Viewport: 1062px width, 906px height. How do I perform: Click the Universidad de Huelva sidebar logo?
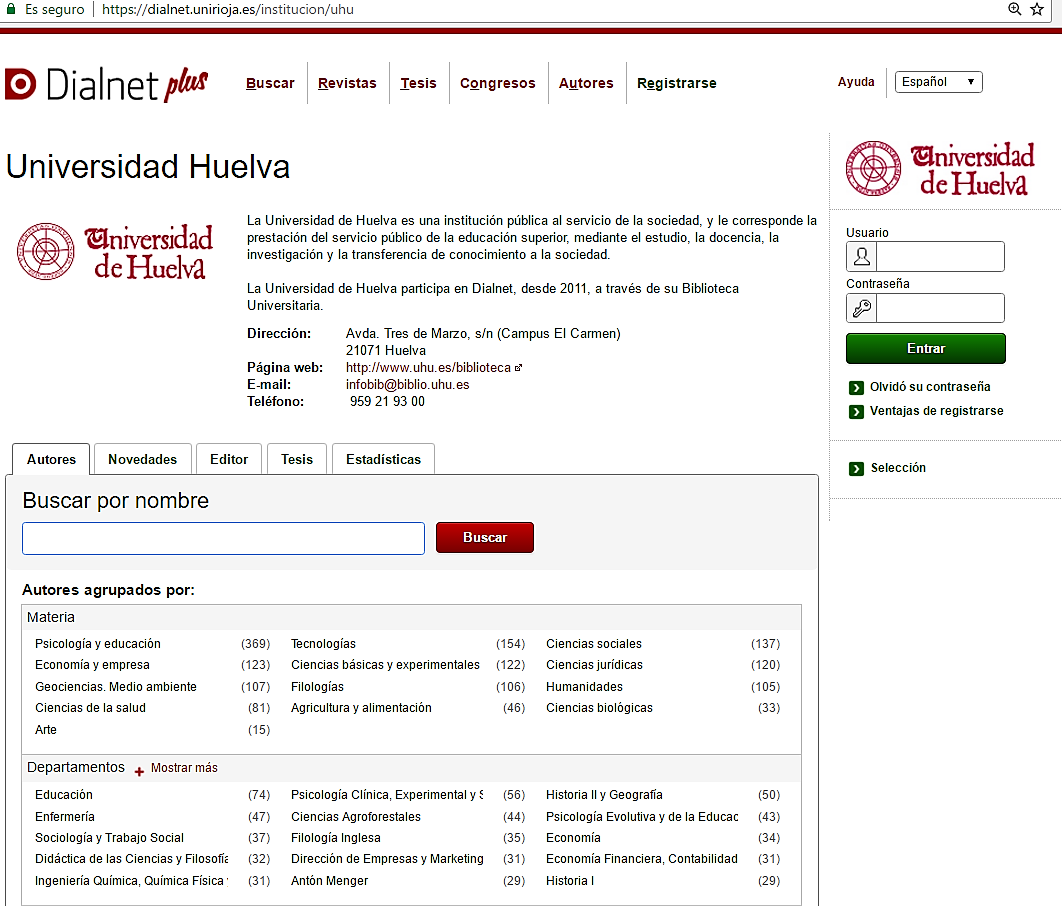(x=940, y=169)
